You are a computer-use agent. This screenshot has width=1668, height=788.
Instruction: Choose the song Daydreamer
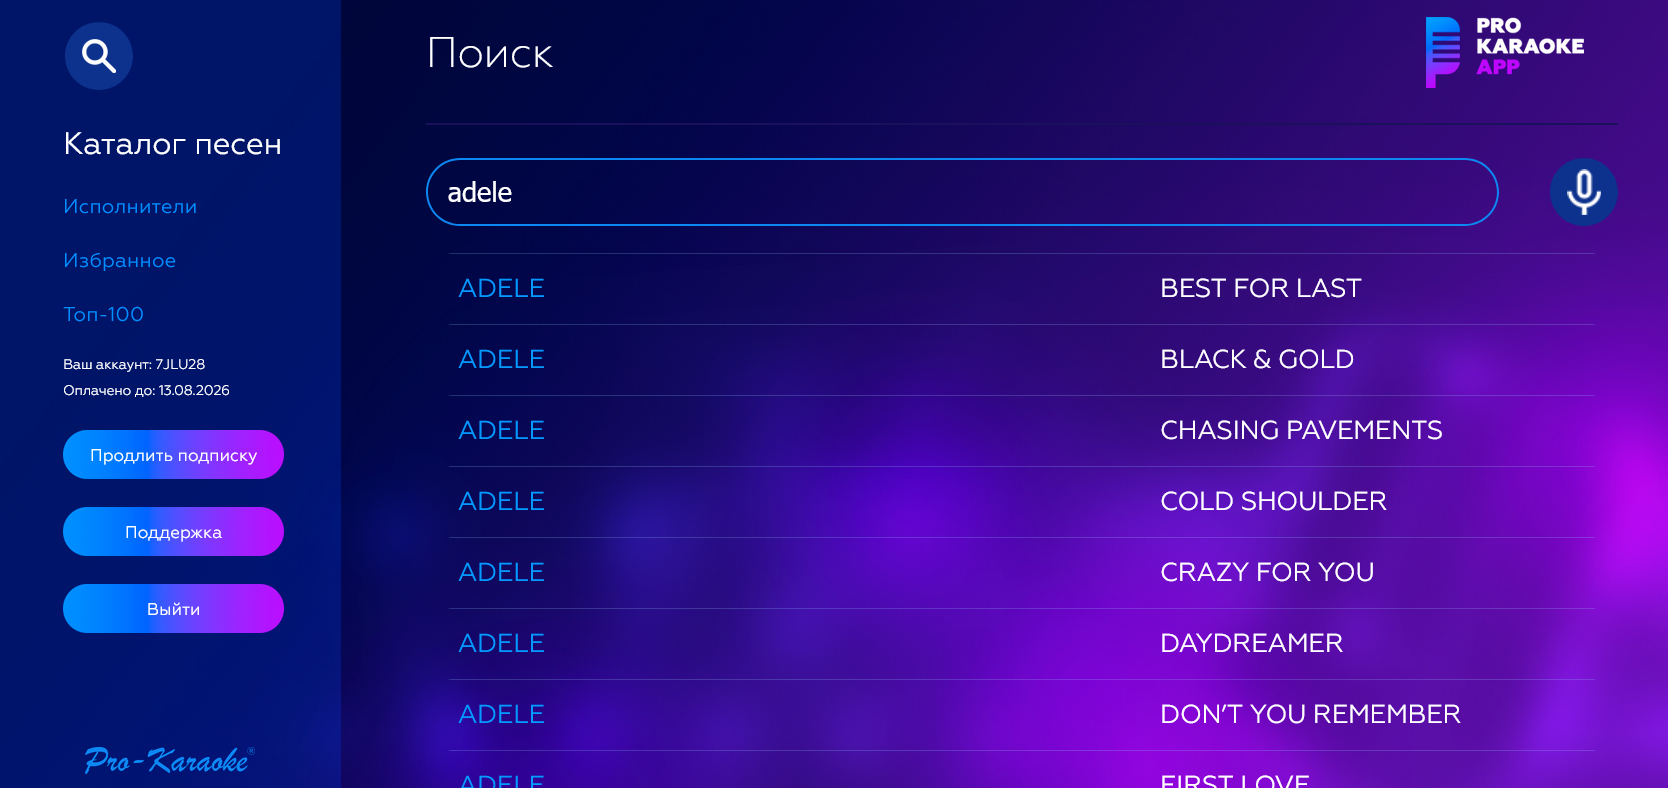tap(1251, 643)
